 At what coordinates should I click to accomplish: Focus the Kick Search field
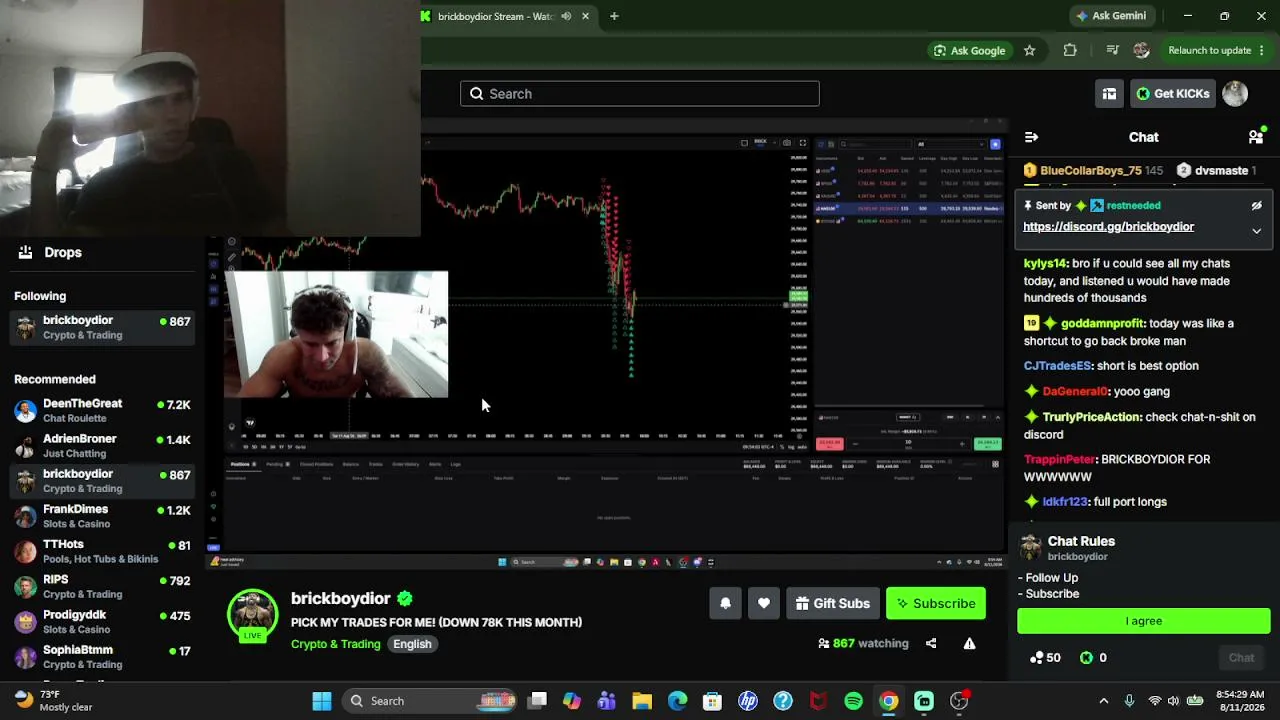point(640,94)
